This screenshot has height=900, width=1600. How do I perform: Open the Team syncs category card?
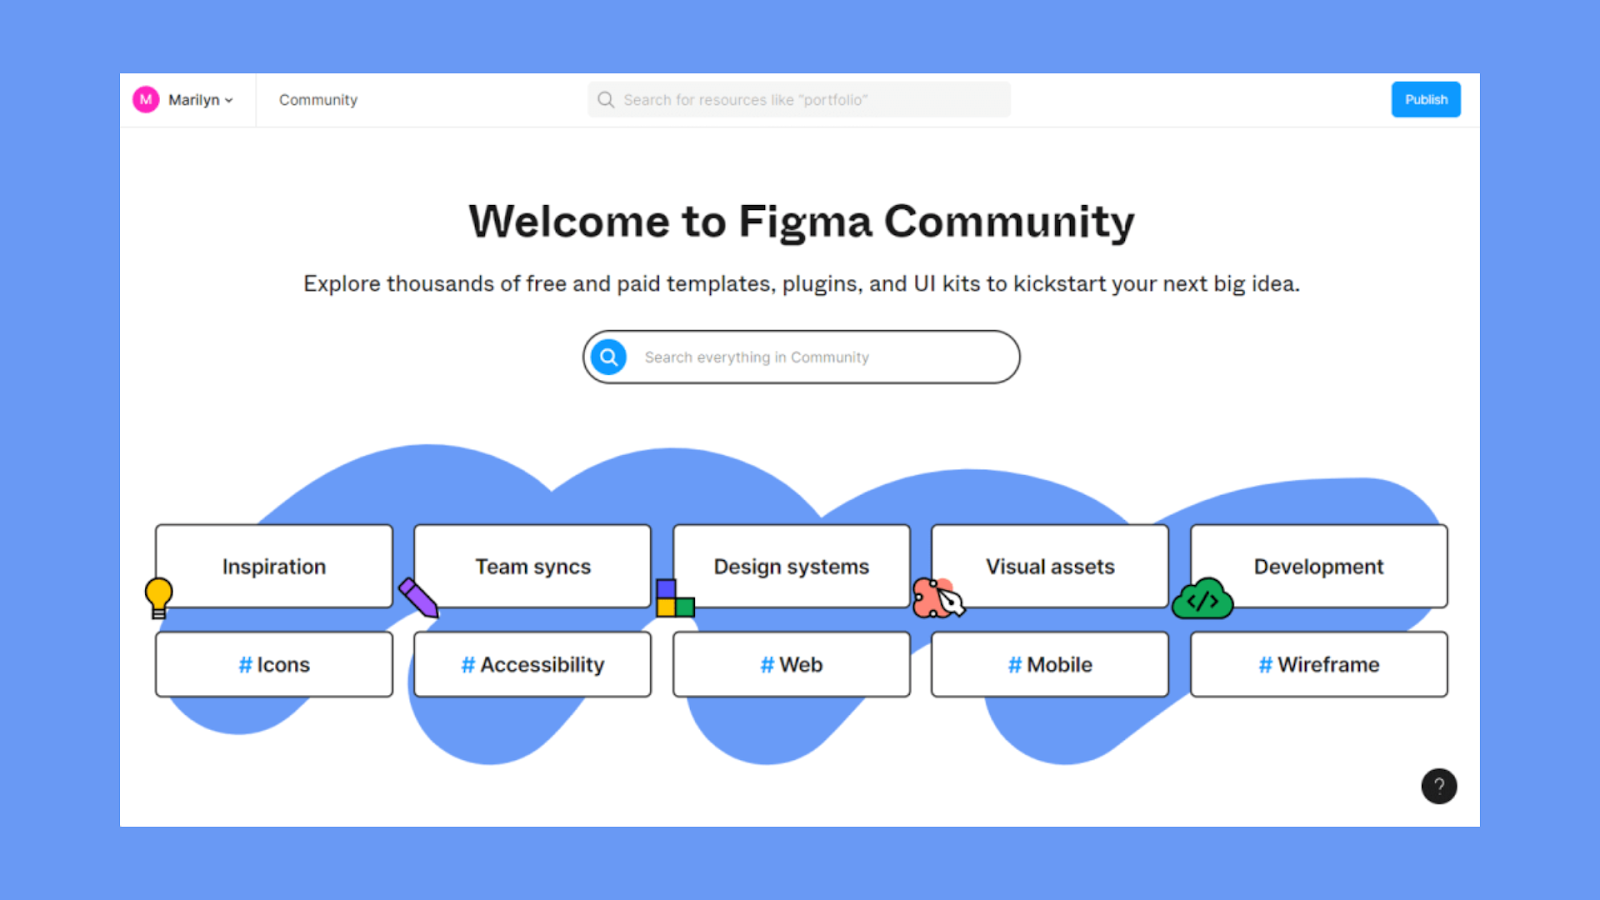pyautogui.click(x=532, y=566)
